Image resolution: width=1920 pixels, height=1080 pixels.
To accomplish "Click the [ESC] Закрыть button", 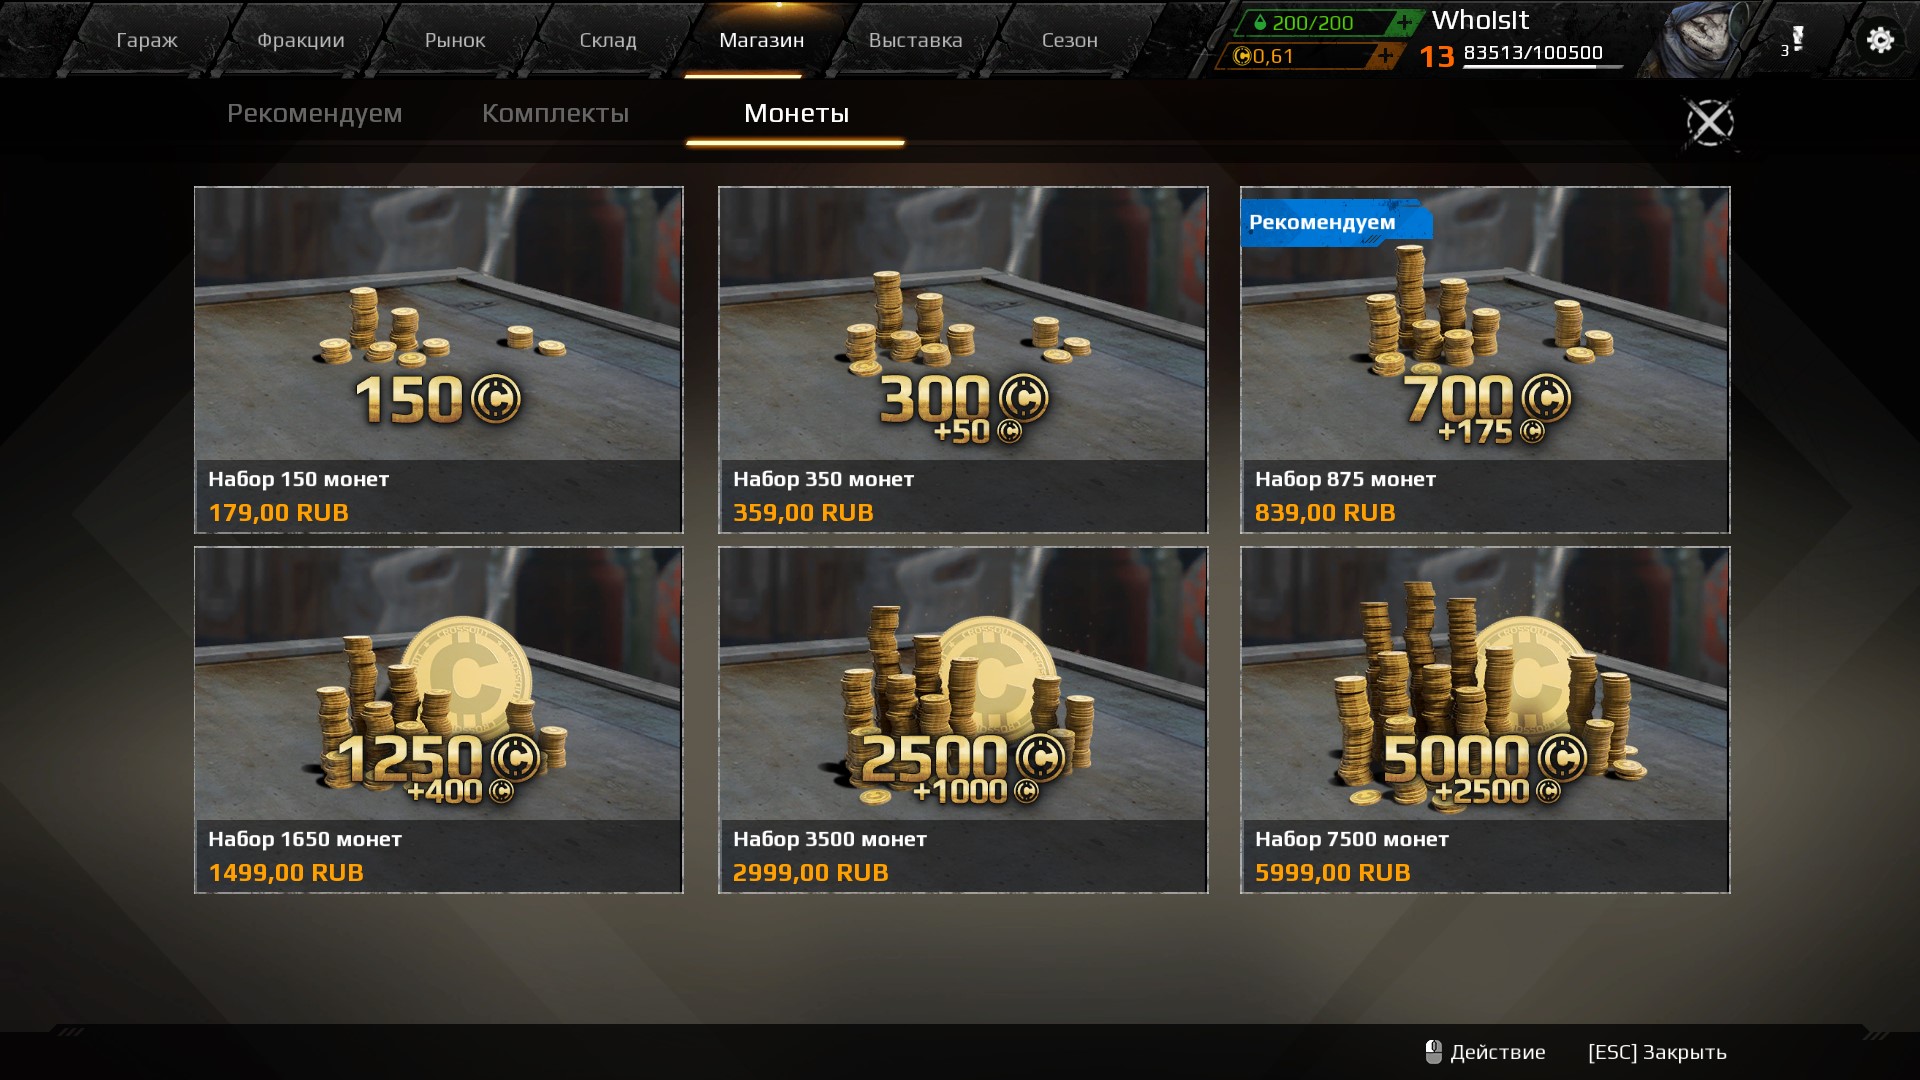I will (1657, 1052).
